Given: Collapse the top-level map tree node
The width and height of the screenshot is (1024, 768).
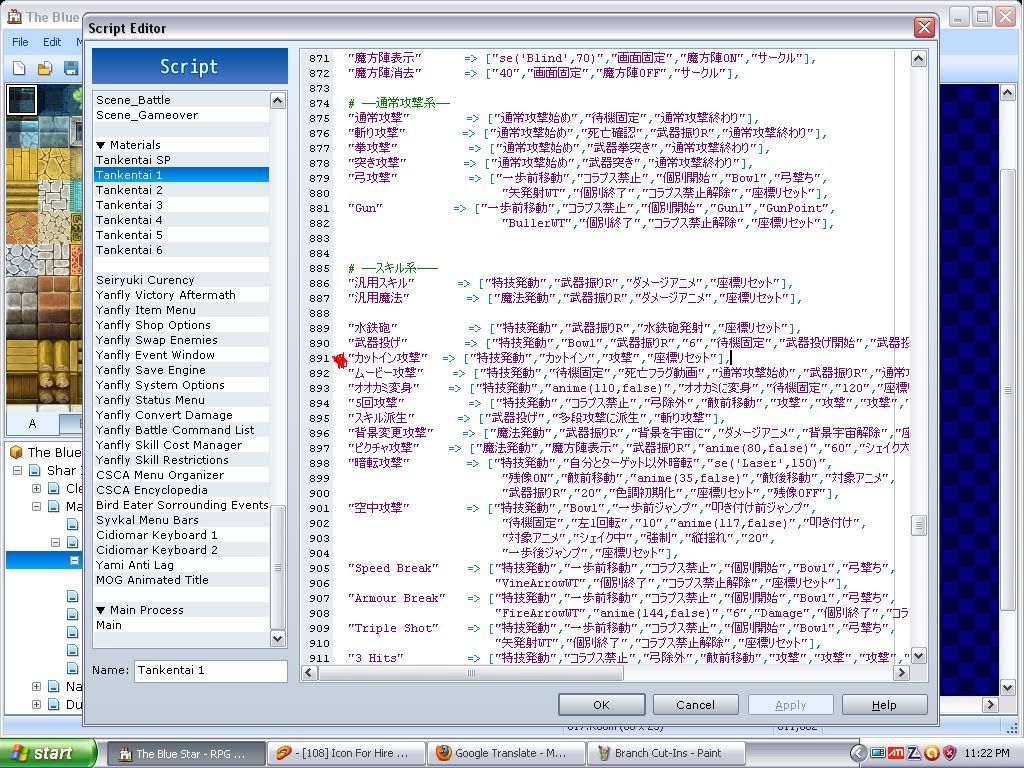Looking at the screenshot, I should 18,470.
